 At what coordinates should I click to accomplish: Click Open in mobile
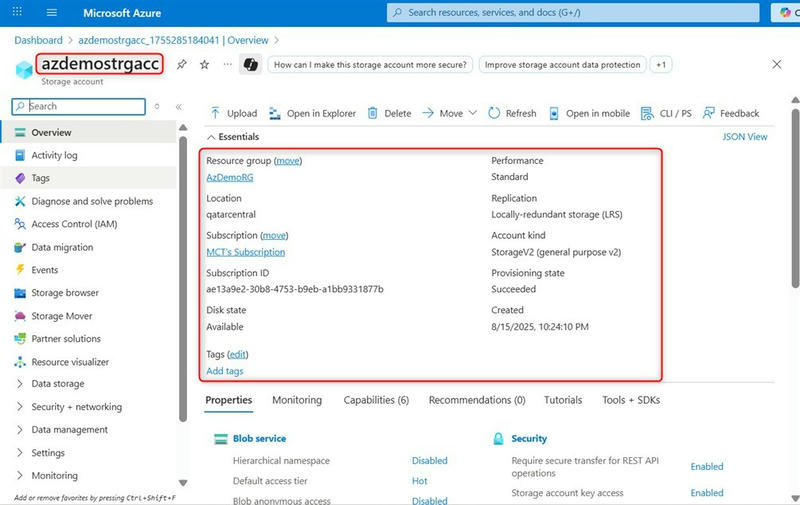click(589, 113)
